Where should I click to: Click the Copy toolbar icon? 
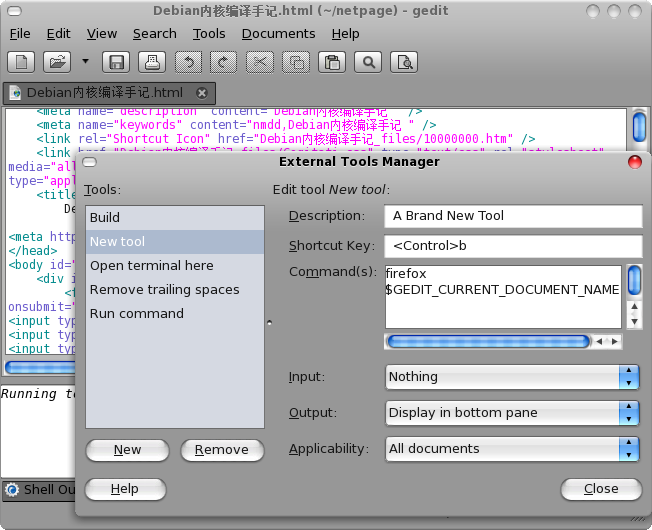point(296,62)
